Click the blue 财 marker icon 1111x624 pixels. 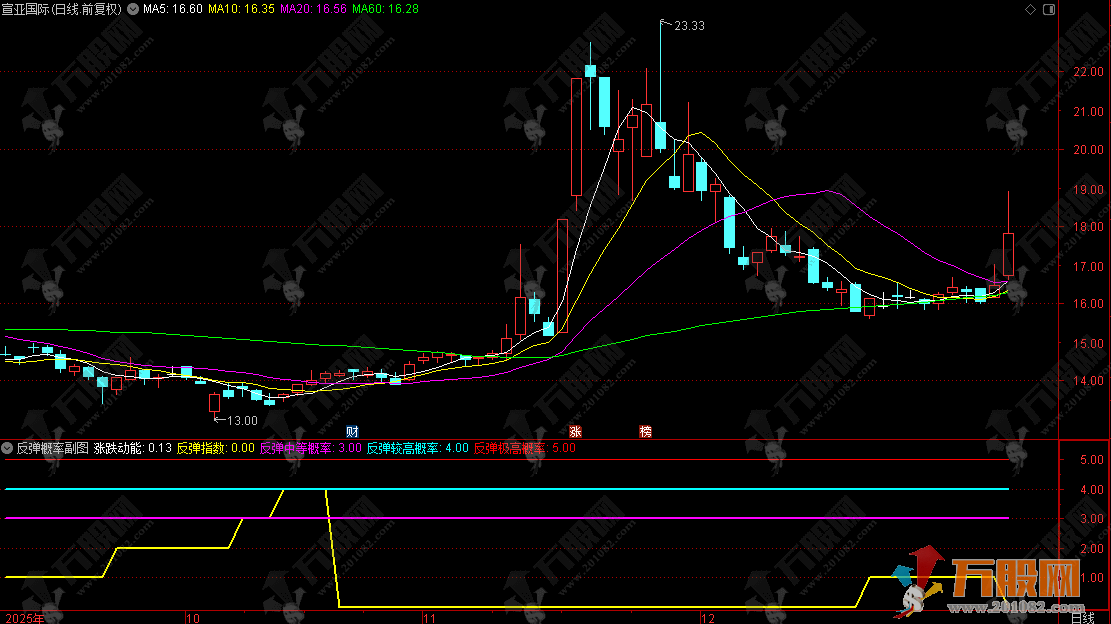click(352, 432)
